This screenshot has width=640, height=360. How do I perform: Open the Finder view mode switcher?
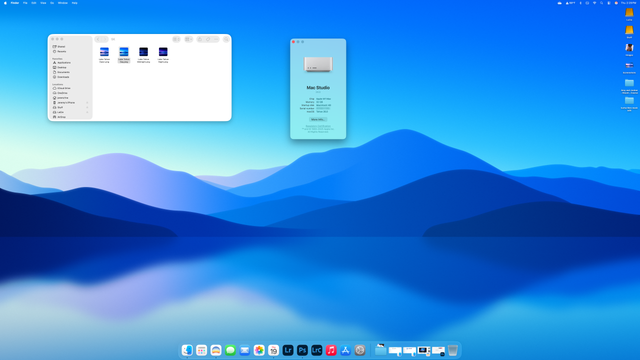(176, 39)
